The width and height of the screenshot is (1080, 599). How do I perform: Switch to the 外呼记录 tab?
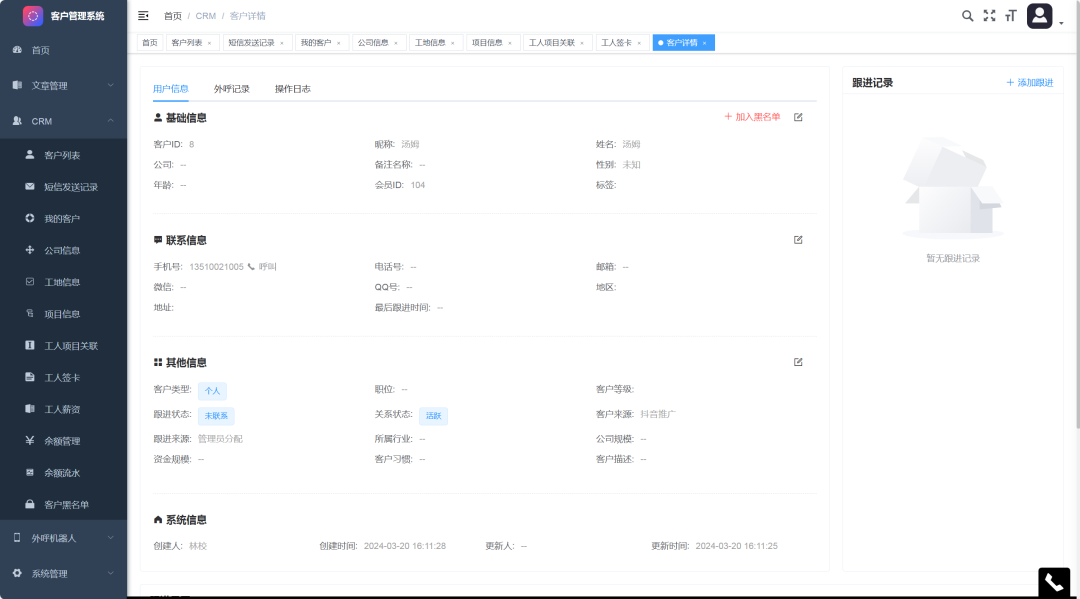coord(231,89)
